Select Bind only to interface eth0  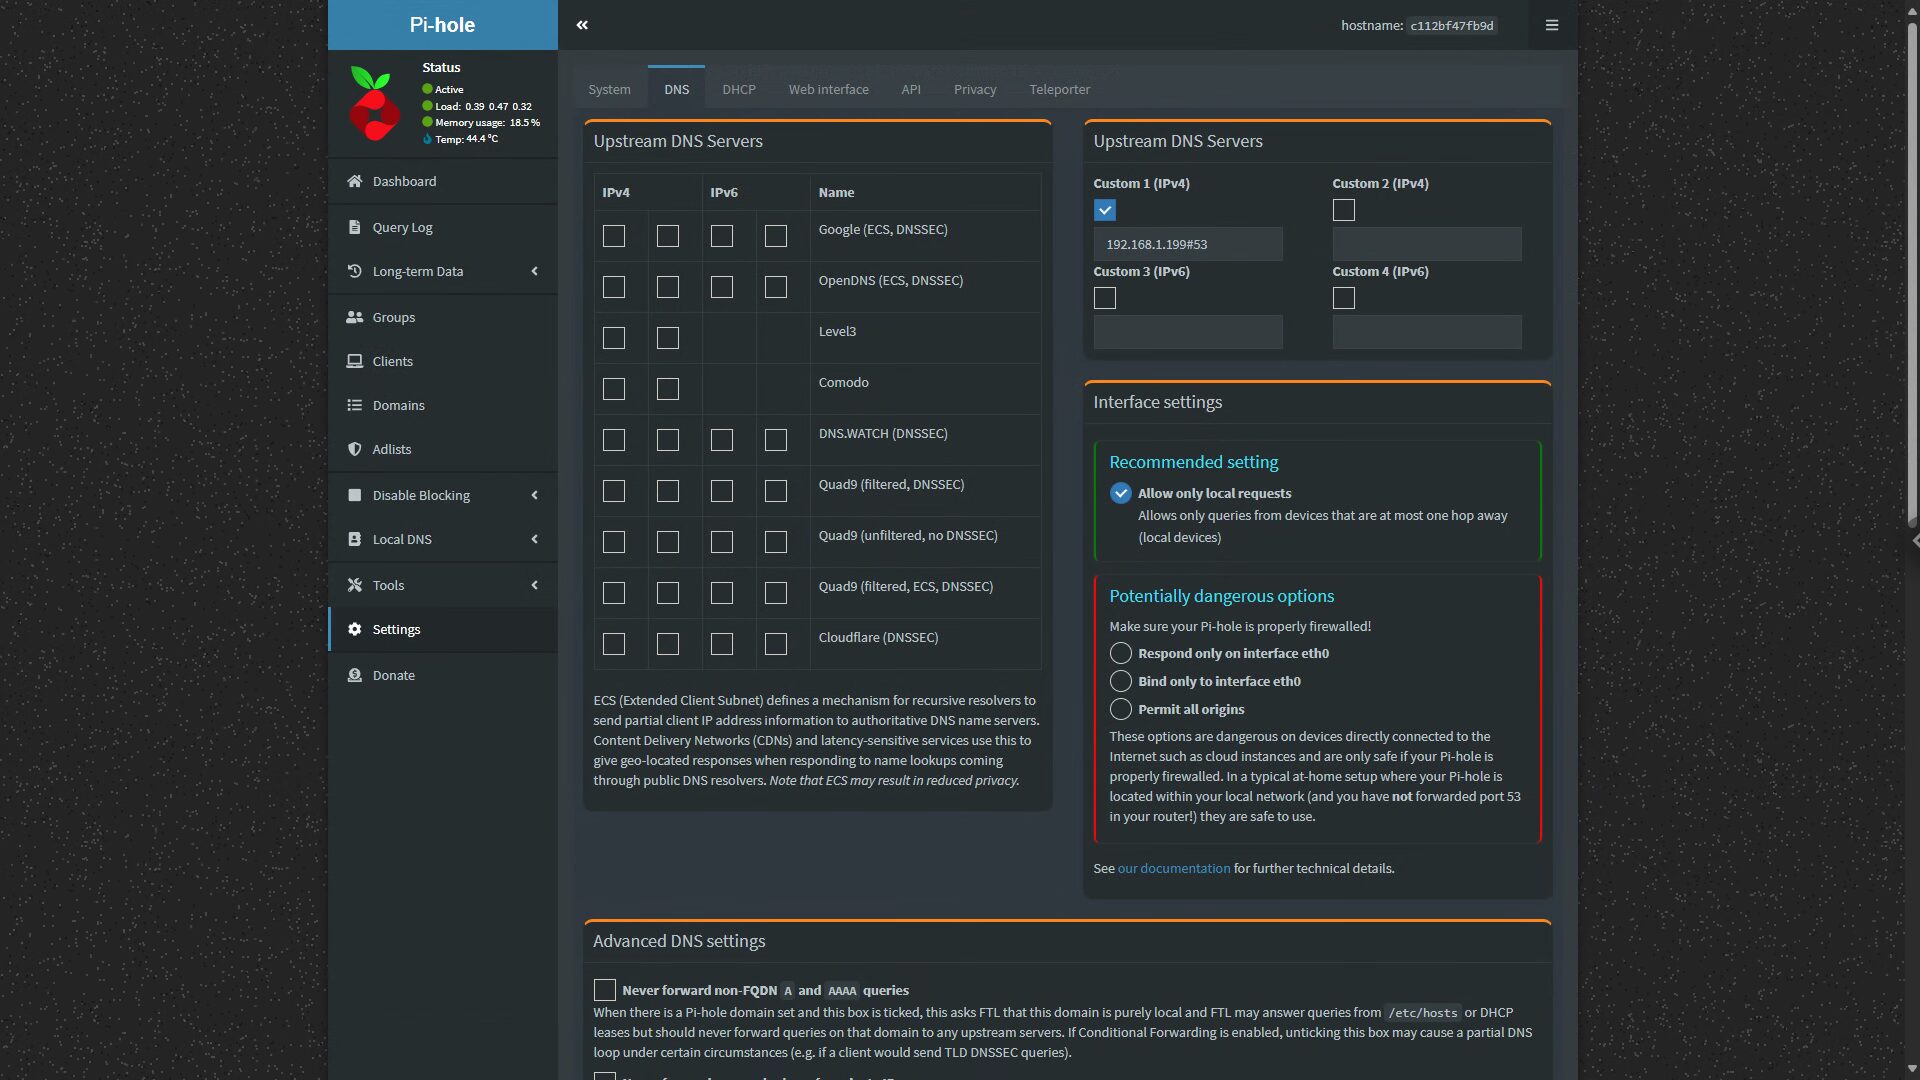pos(1121,681)
